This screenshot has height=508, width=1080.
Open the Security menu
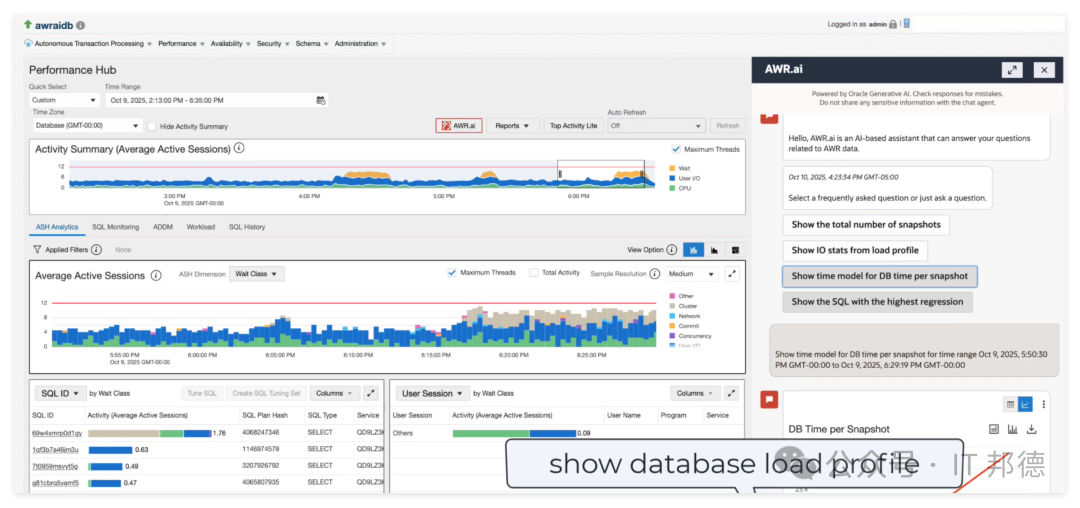tap(273, 43)
